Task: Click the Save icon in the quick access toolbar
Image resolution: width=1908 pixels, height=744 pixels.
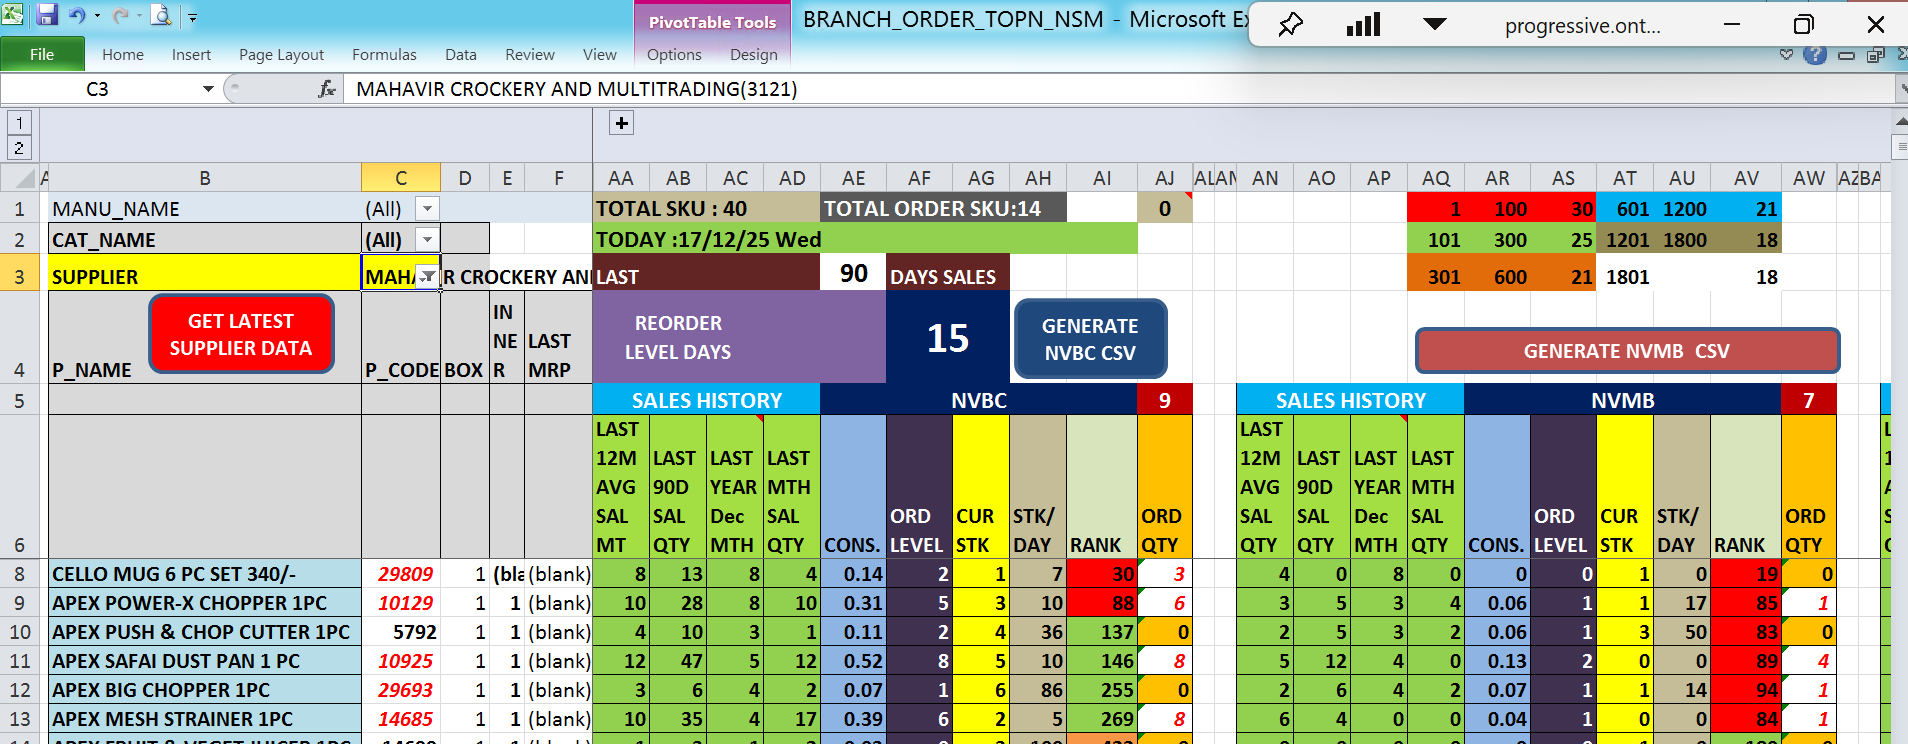Action: tap(46, 16)
